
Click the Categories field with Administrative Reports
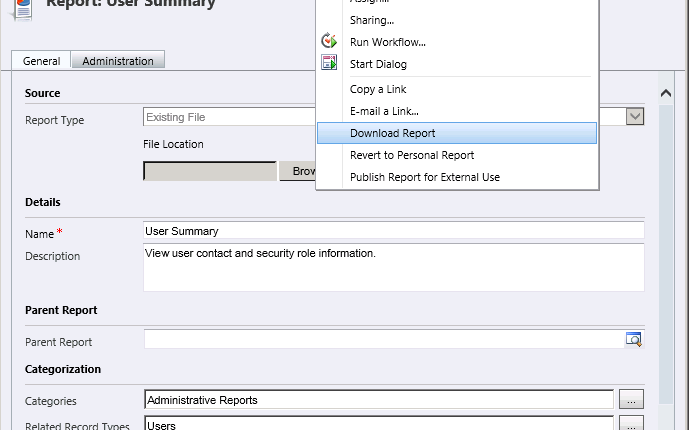click(x=378, y=400)
